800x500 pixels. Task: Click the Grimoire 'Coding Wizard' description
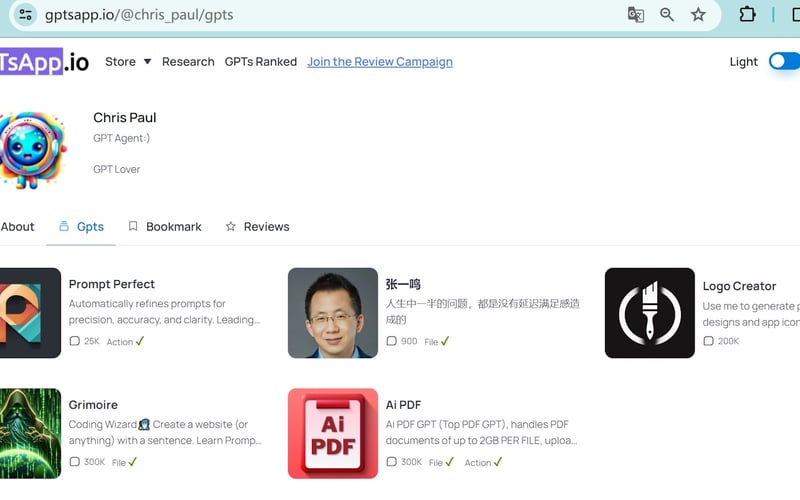click(165, 432)
